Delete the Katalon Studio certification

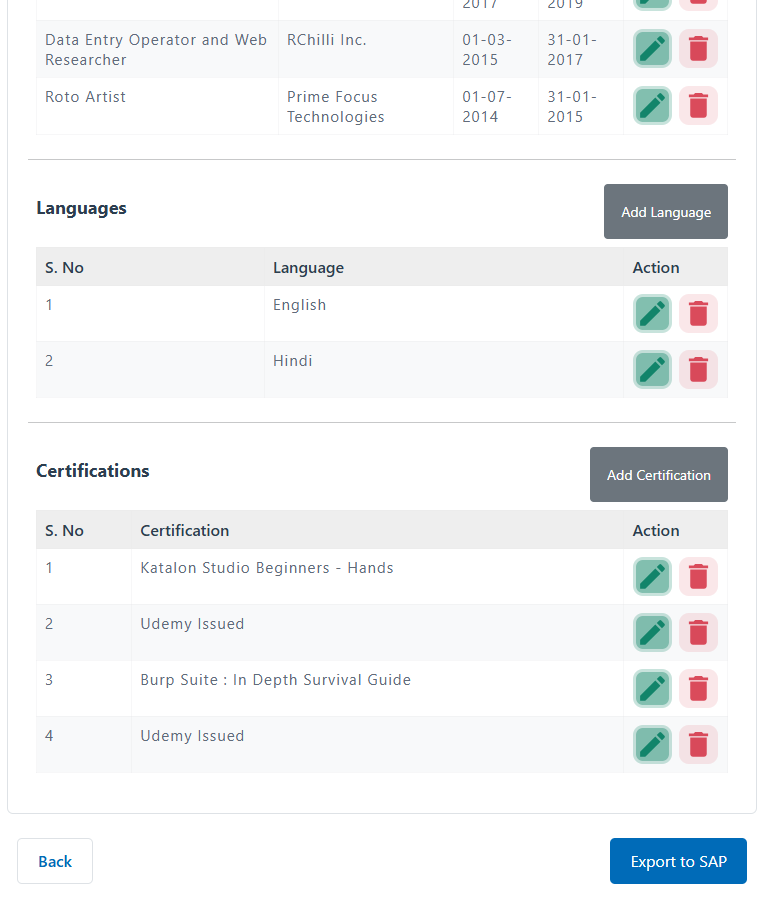698,577
